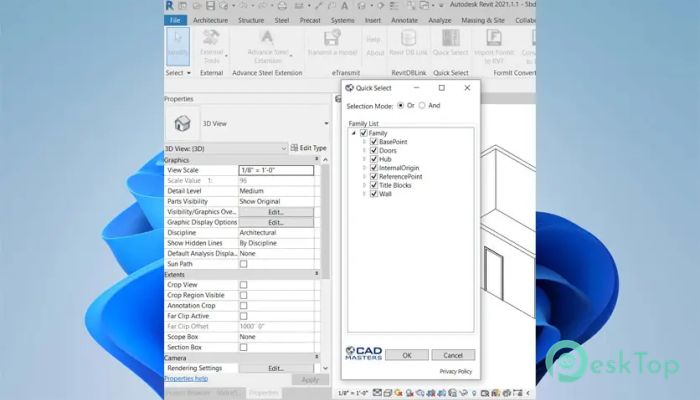Click Edit for Visibility/Graphics Overrides
Image resolution: width=700 pixels, height=400 pixels.
(276, 212)
